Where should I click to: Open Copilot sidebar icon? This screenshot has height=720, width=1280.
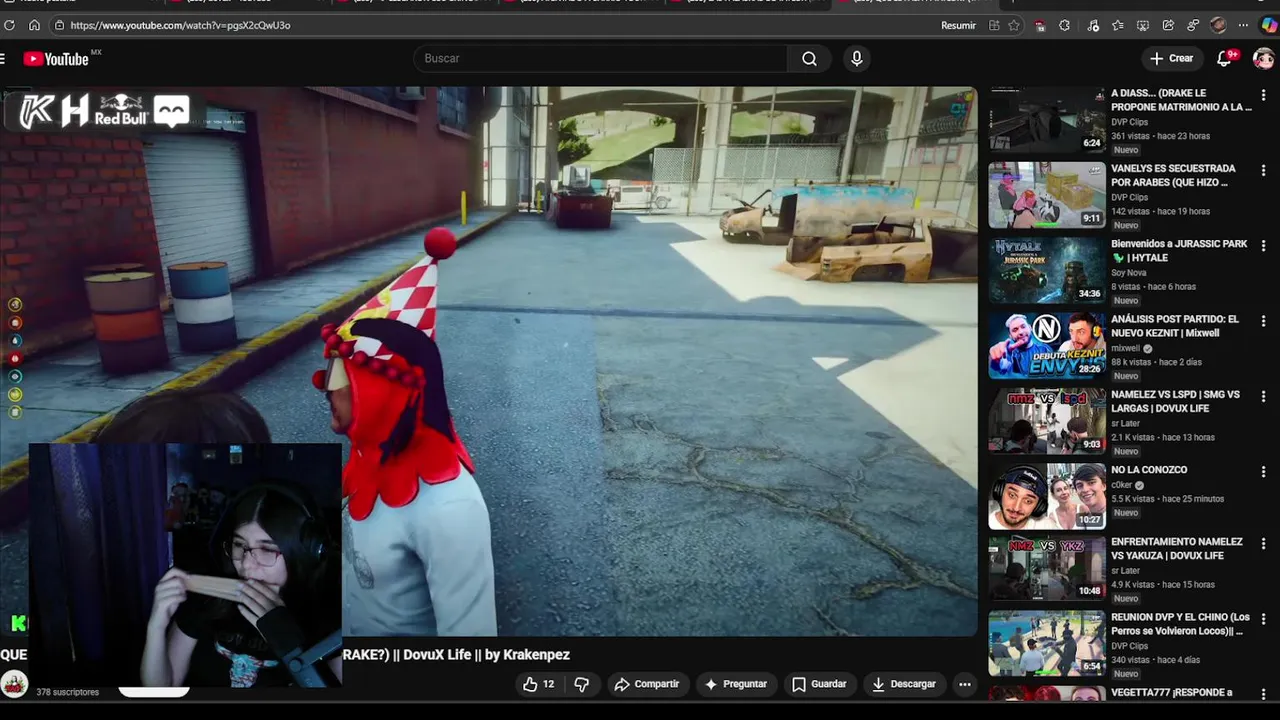tap(1268, 25)
